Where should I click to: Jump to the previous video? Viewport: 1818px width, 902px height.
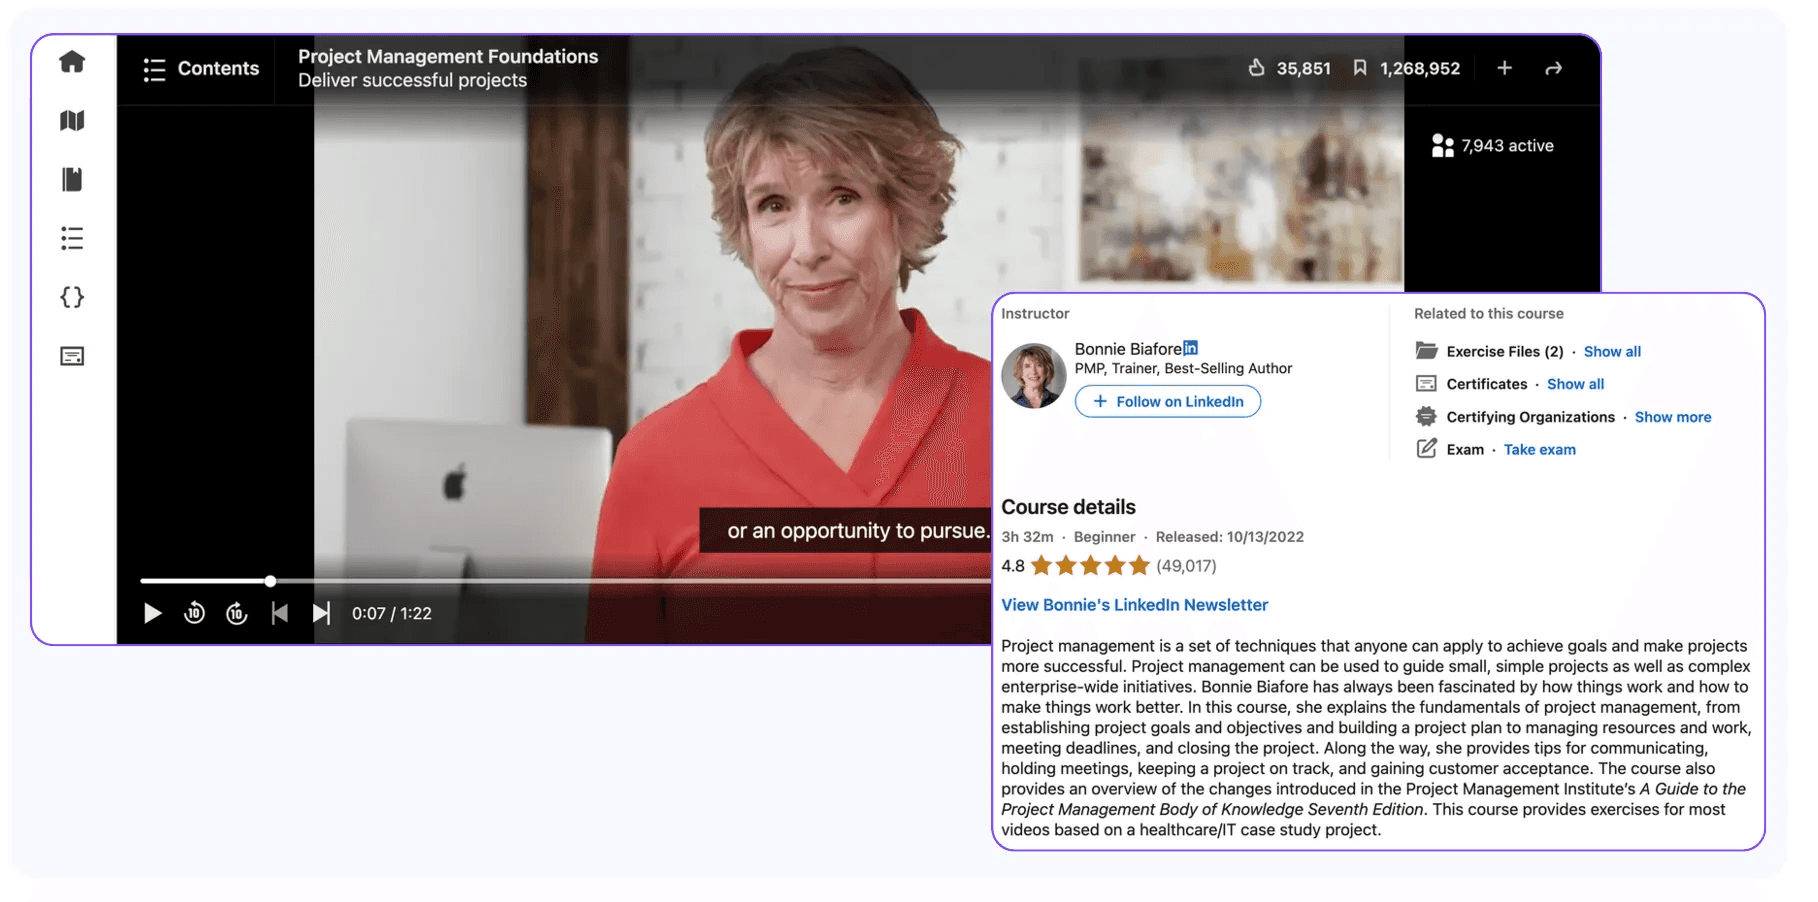[280, 613]
